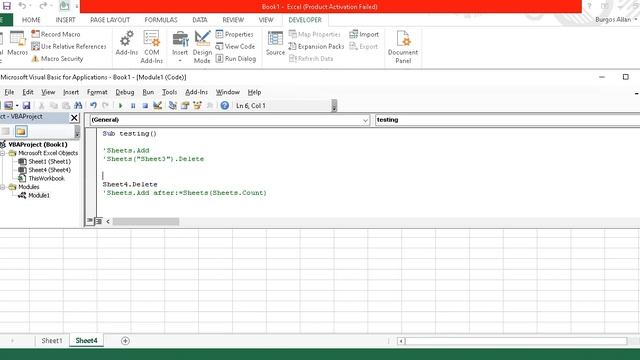Click Toggle Folders icon in Project pane
Viewport: 640px width, 360px height.
21,131
